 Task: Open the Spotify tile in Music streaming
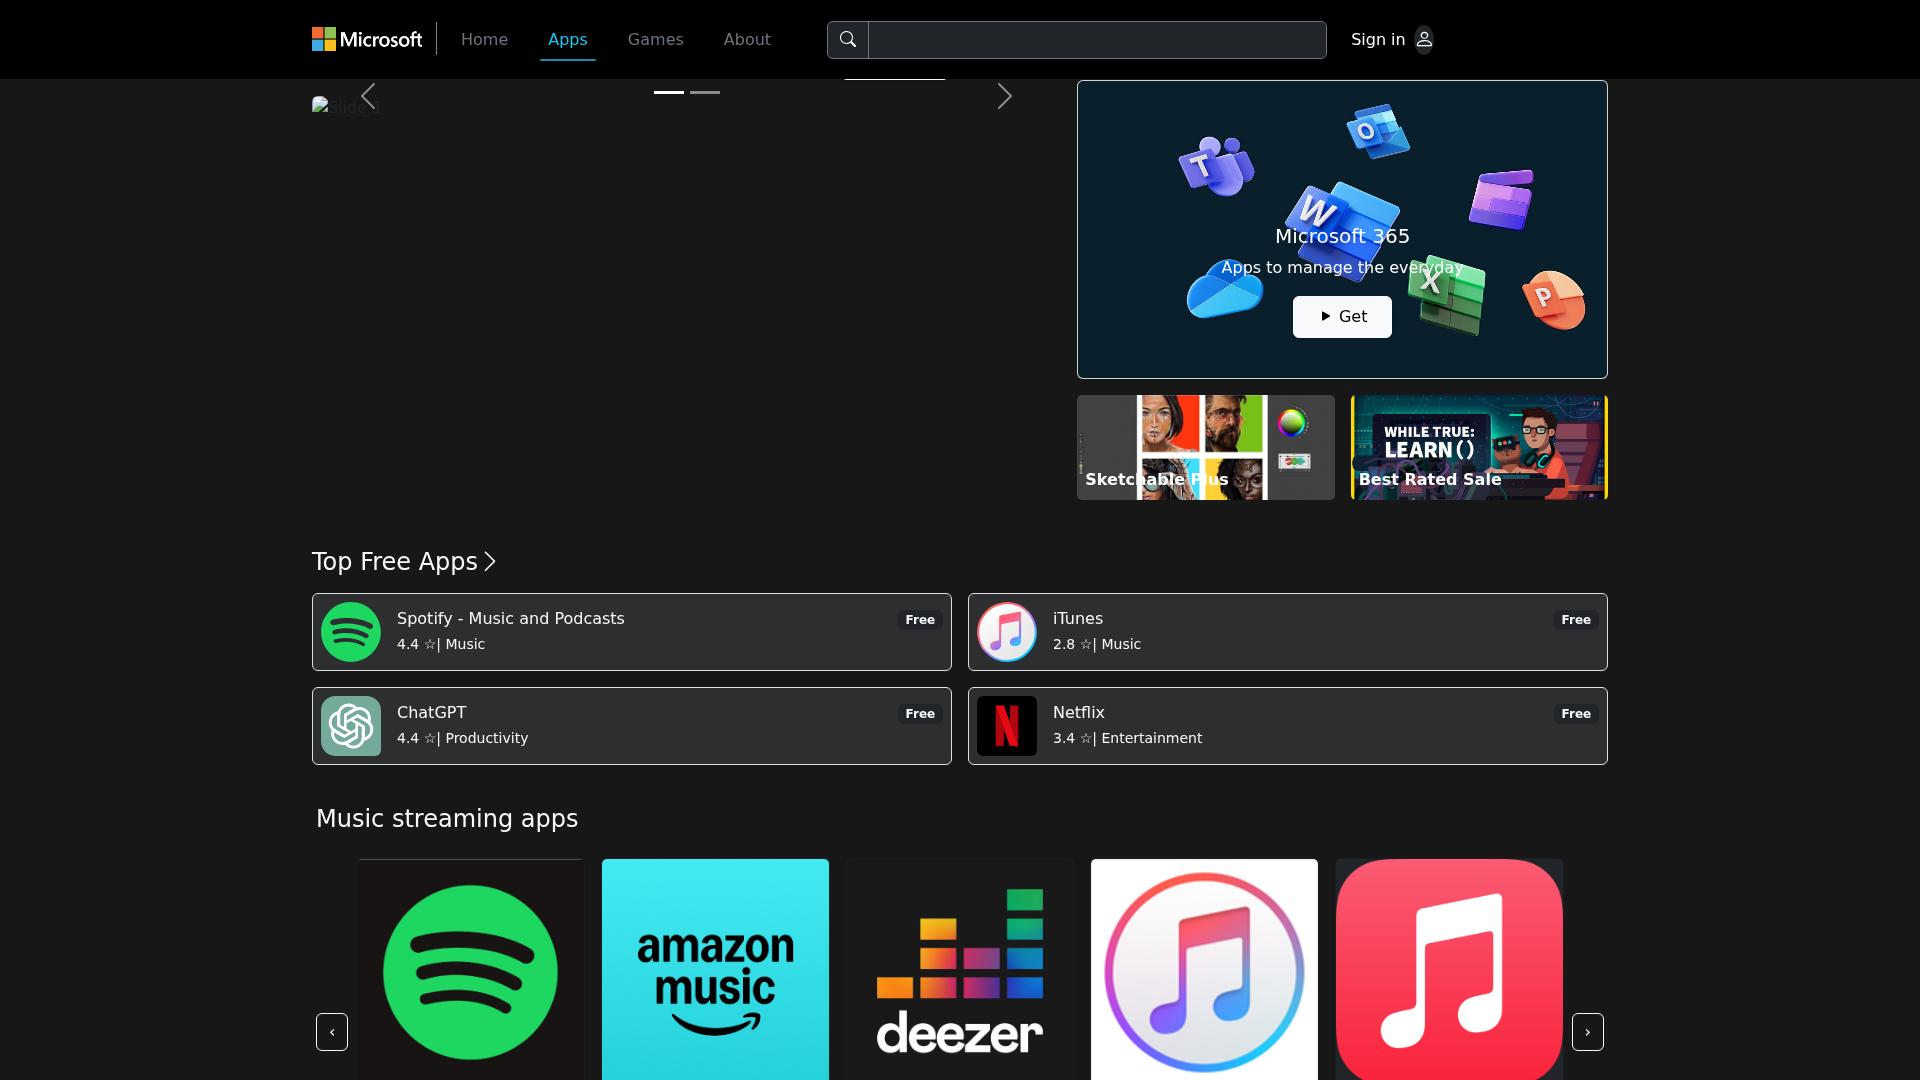[470, 970]
